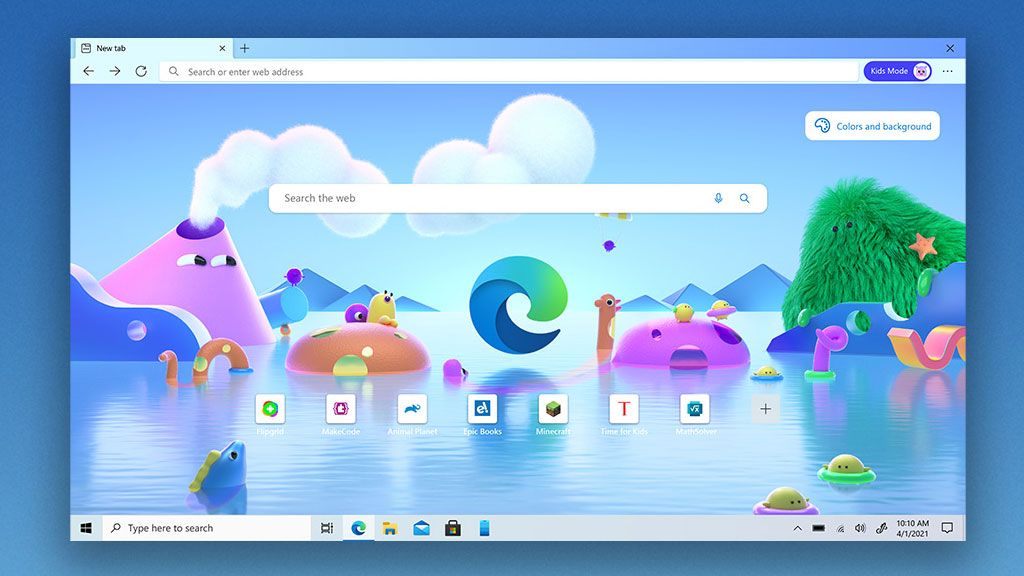Open Task View on the taskbar
This screenshot has height=576, width=1024.
click(327, 528)
